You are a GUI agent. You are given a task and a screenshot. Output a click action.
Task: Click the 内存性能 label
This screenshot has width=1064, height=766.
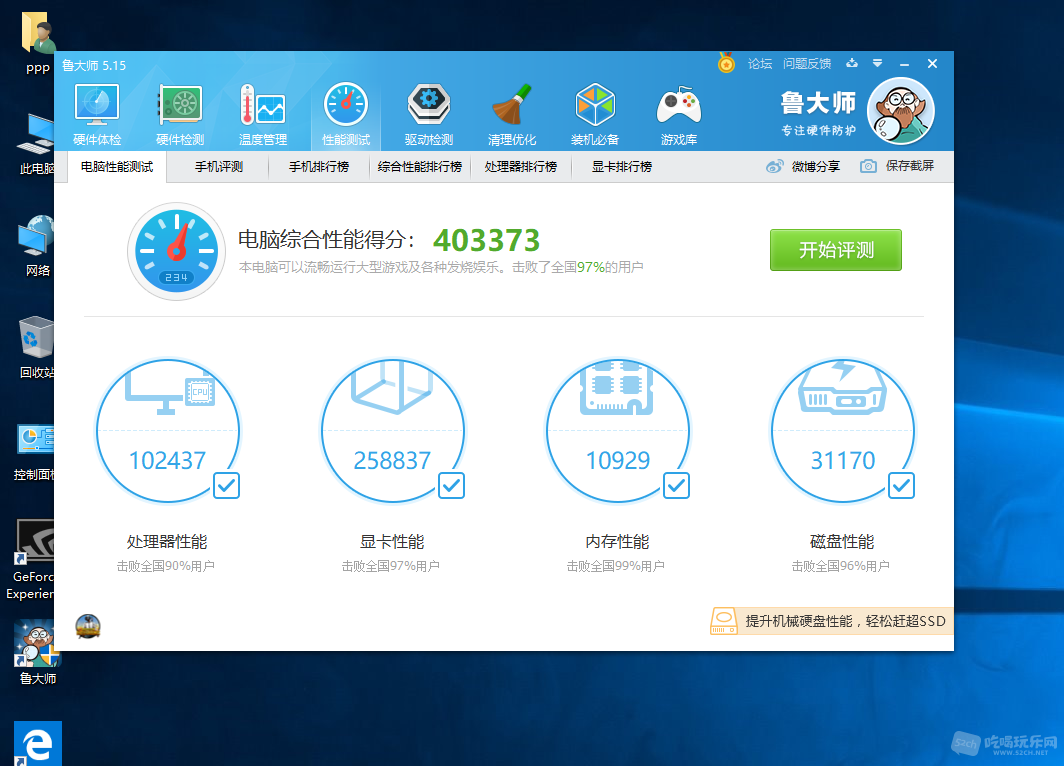pyautogui.click(x=618, y=542)
